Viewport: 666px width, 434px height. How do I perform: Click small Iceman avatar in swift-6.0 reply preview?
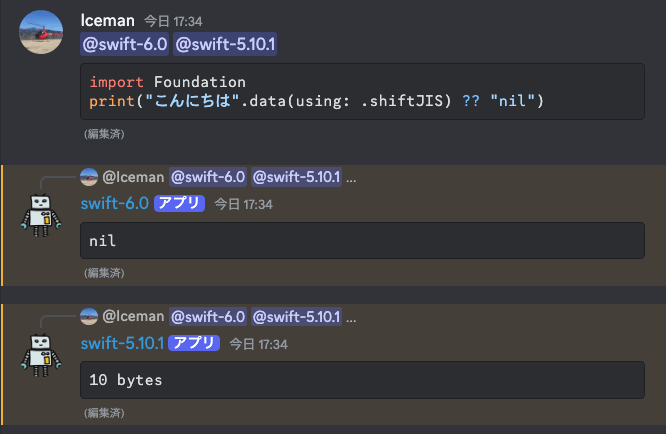click(89, 177)
